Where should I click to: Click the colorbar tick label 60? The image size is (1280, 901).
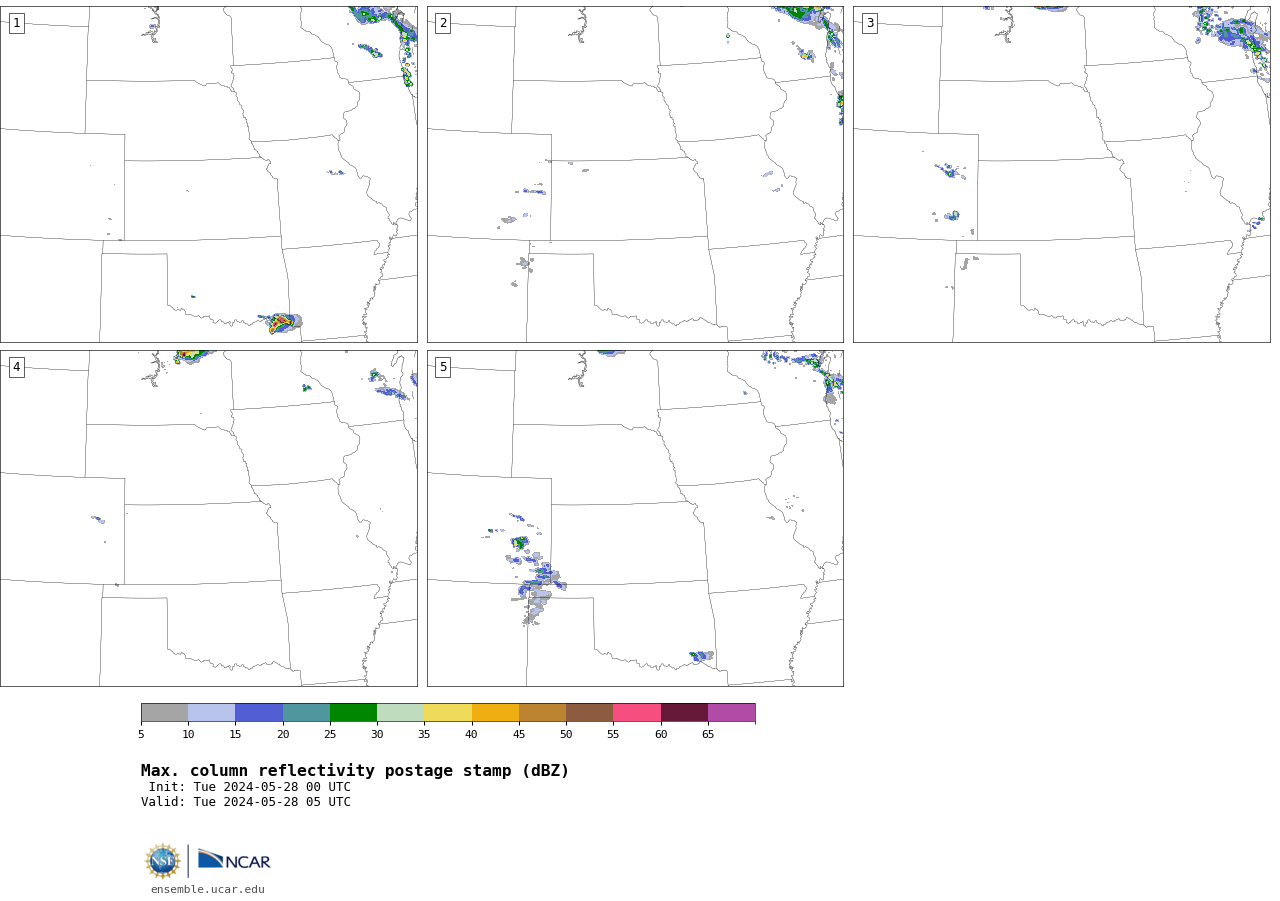click(661, 735)
